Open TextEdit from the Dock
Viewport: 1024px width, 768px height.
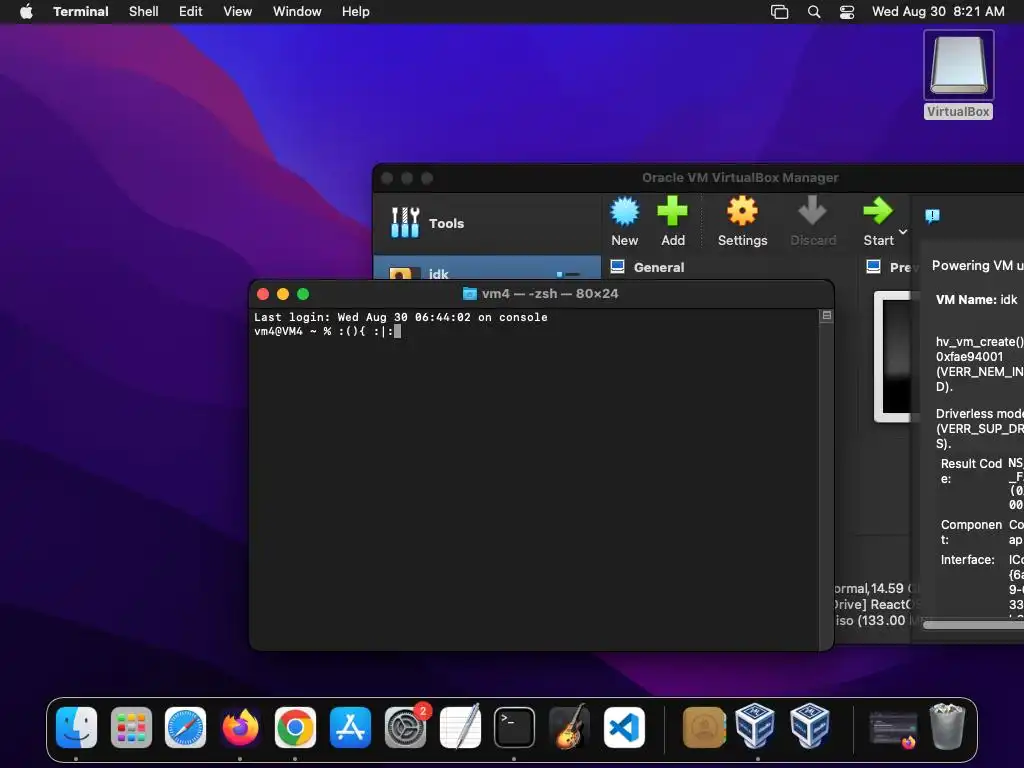click(x=460, y=728)
